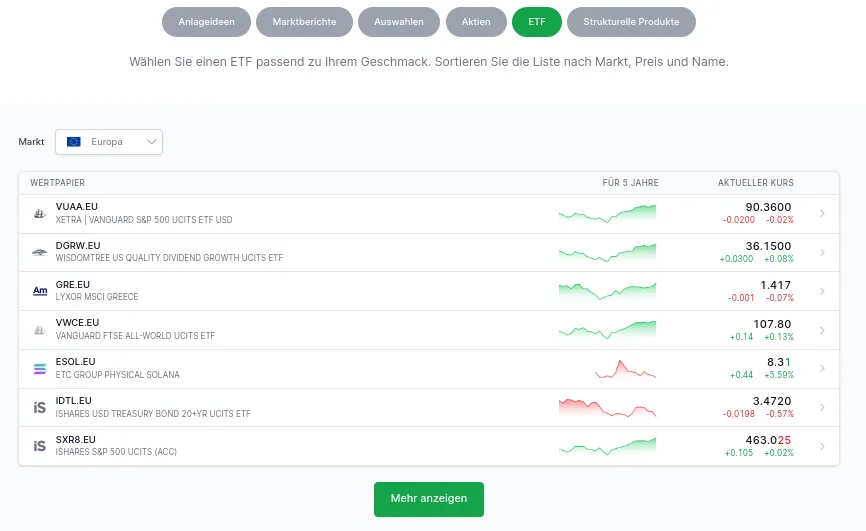Click the LYXOR MSCI GREECE name
Image resolution: width=866 pixels, height=531 pixels.
pos(97,297)
